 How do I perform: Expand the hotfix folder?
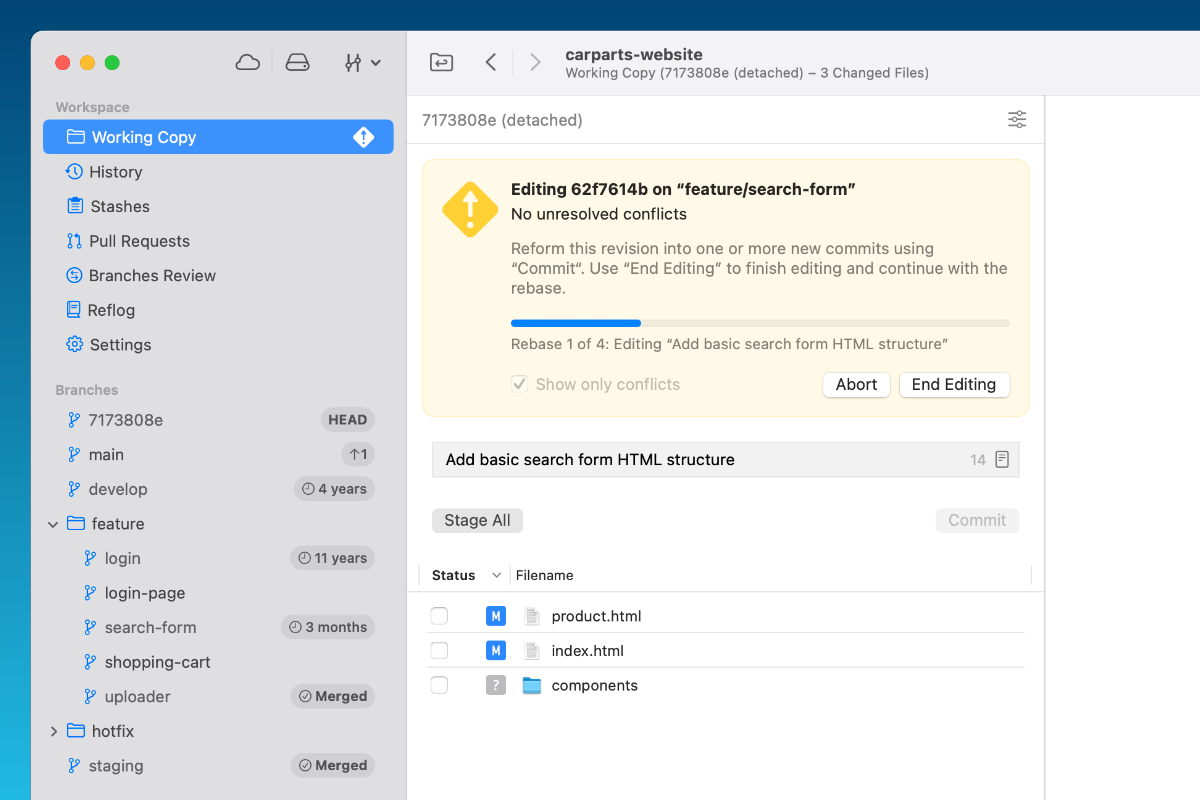click(53, 732)
